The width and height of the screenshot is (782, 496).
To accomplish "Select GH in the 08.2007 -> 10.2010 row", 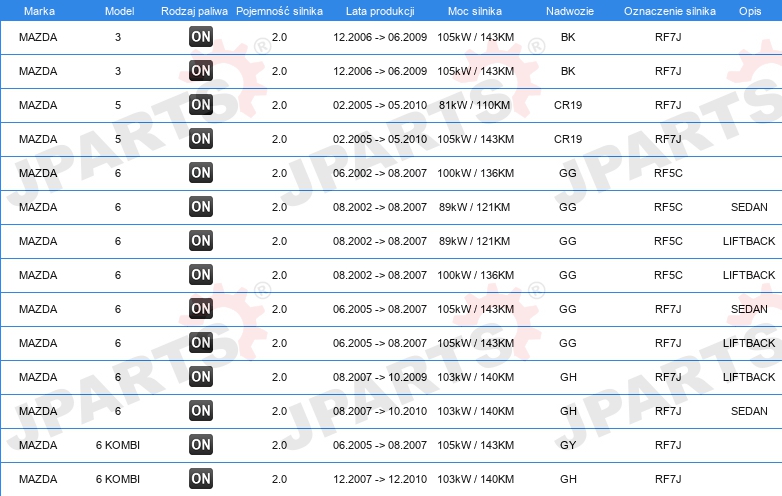I will tap(568, 411).
